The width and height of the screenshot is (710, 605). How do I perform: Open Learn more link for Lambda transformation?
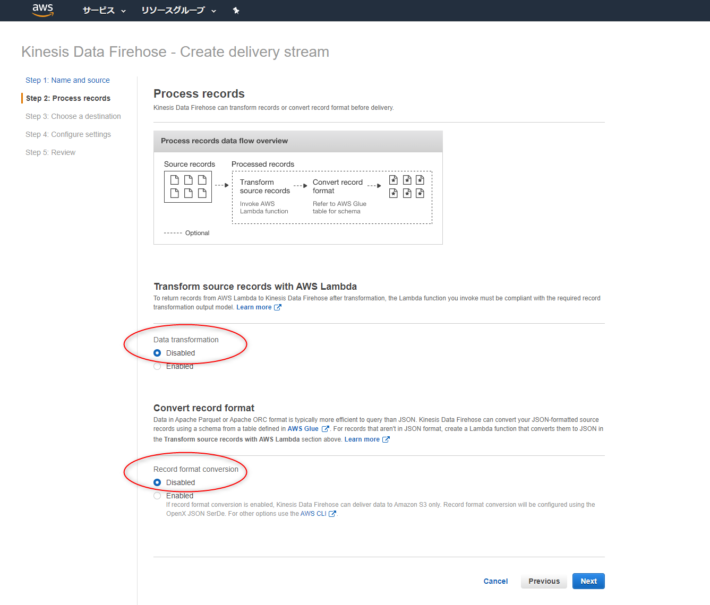click(258, 308)
